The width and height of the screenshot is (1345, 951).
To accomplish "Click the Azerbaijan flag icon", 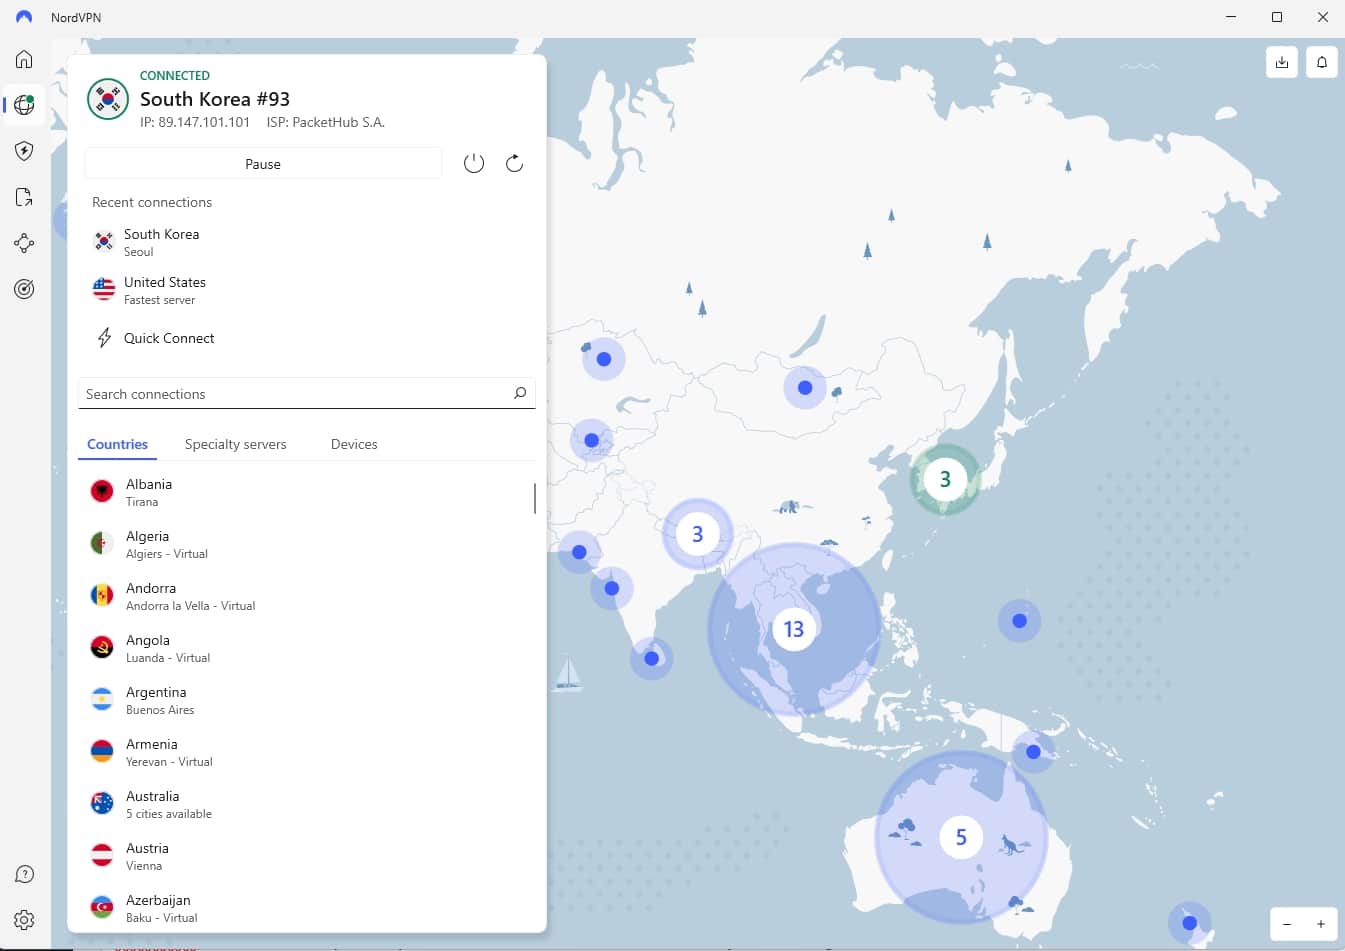I will click(x=102, y=907).
